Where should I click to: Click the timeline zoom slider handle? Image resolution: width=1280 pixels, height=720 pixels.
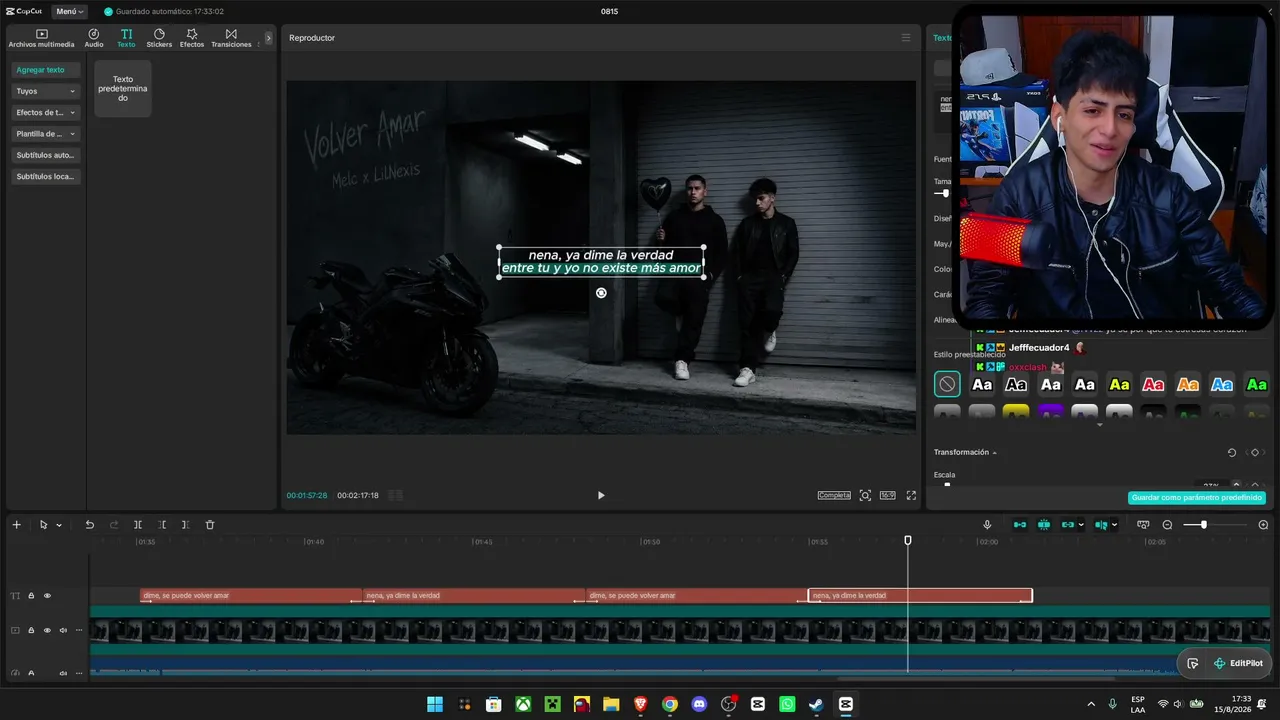click(x=1203, y=525)
